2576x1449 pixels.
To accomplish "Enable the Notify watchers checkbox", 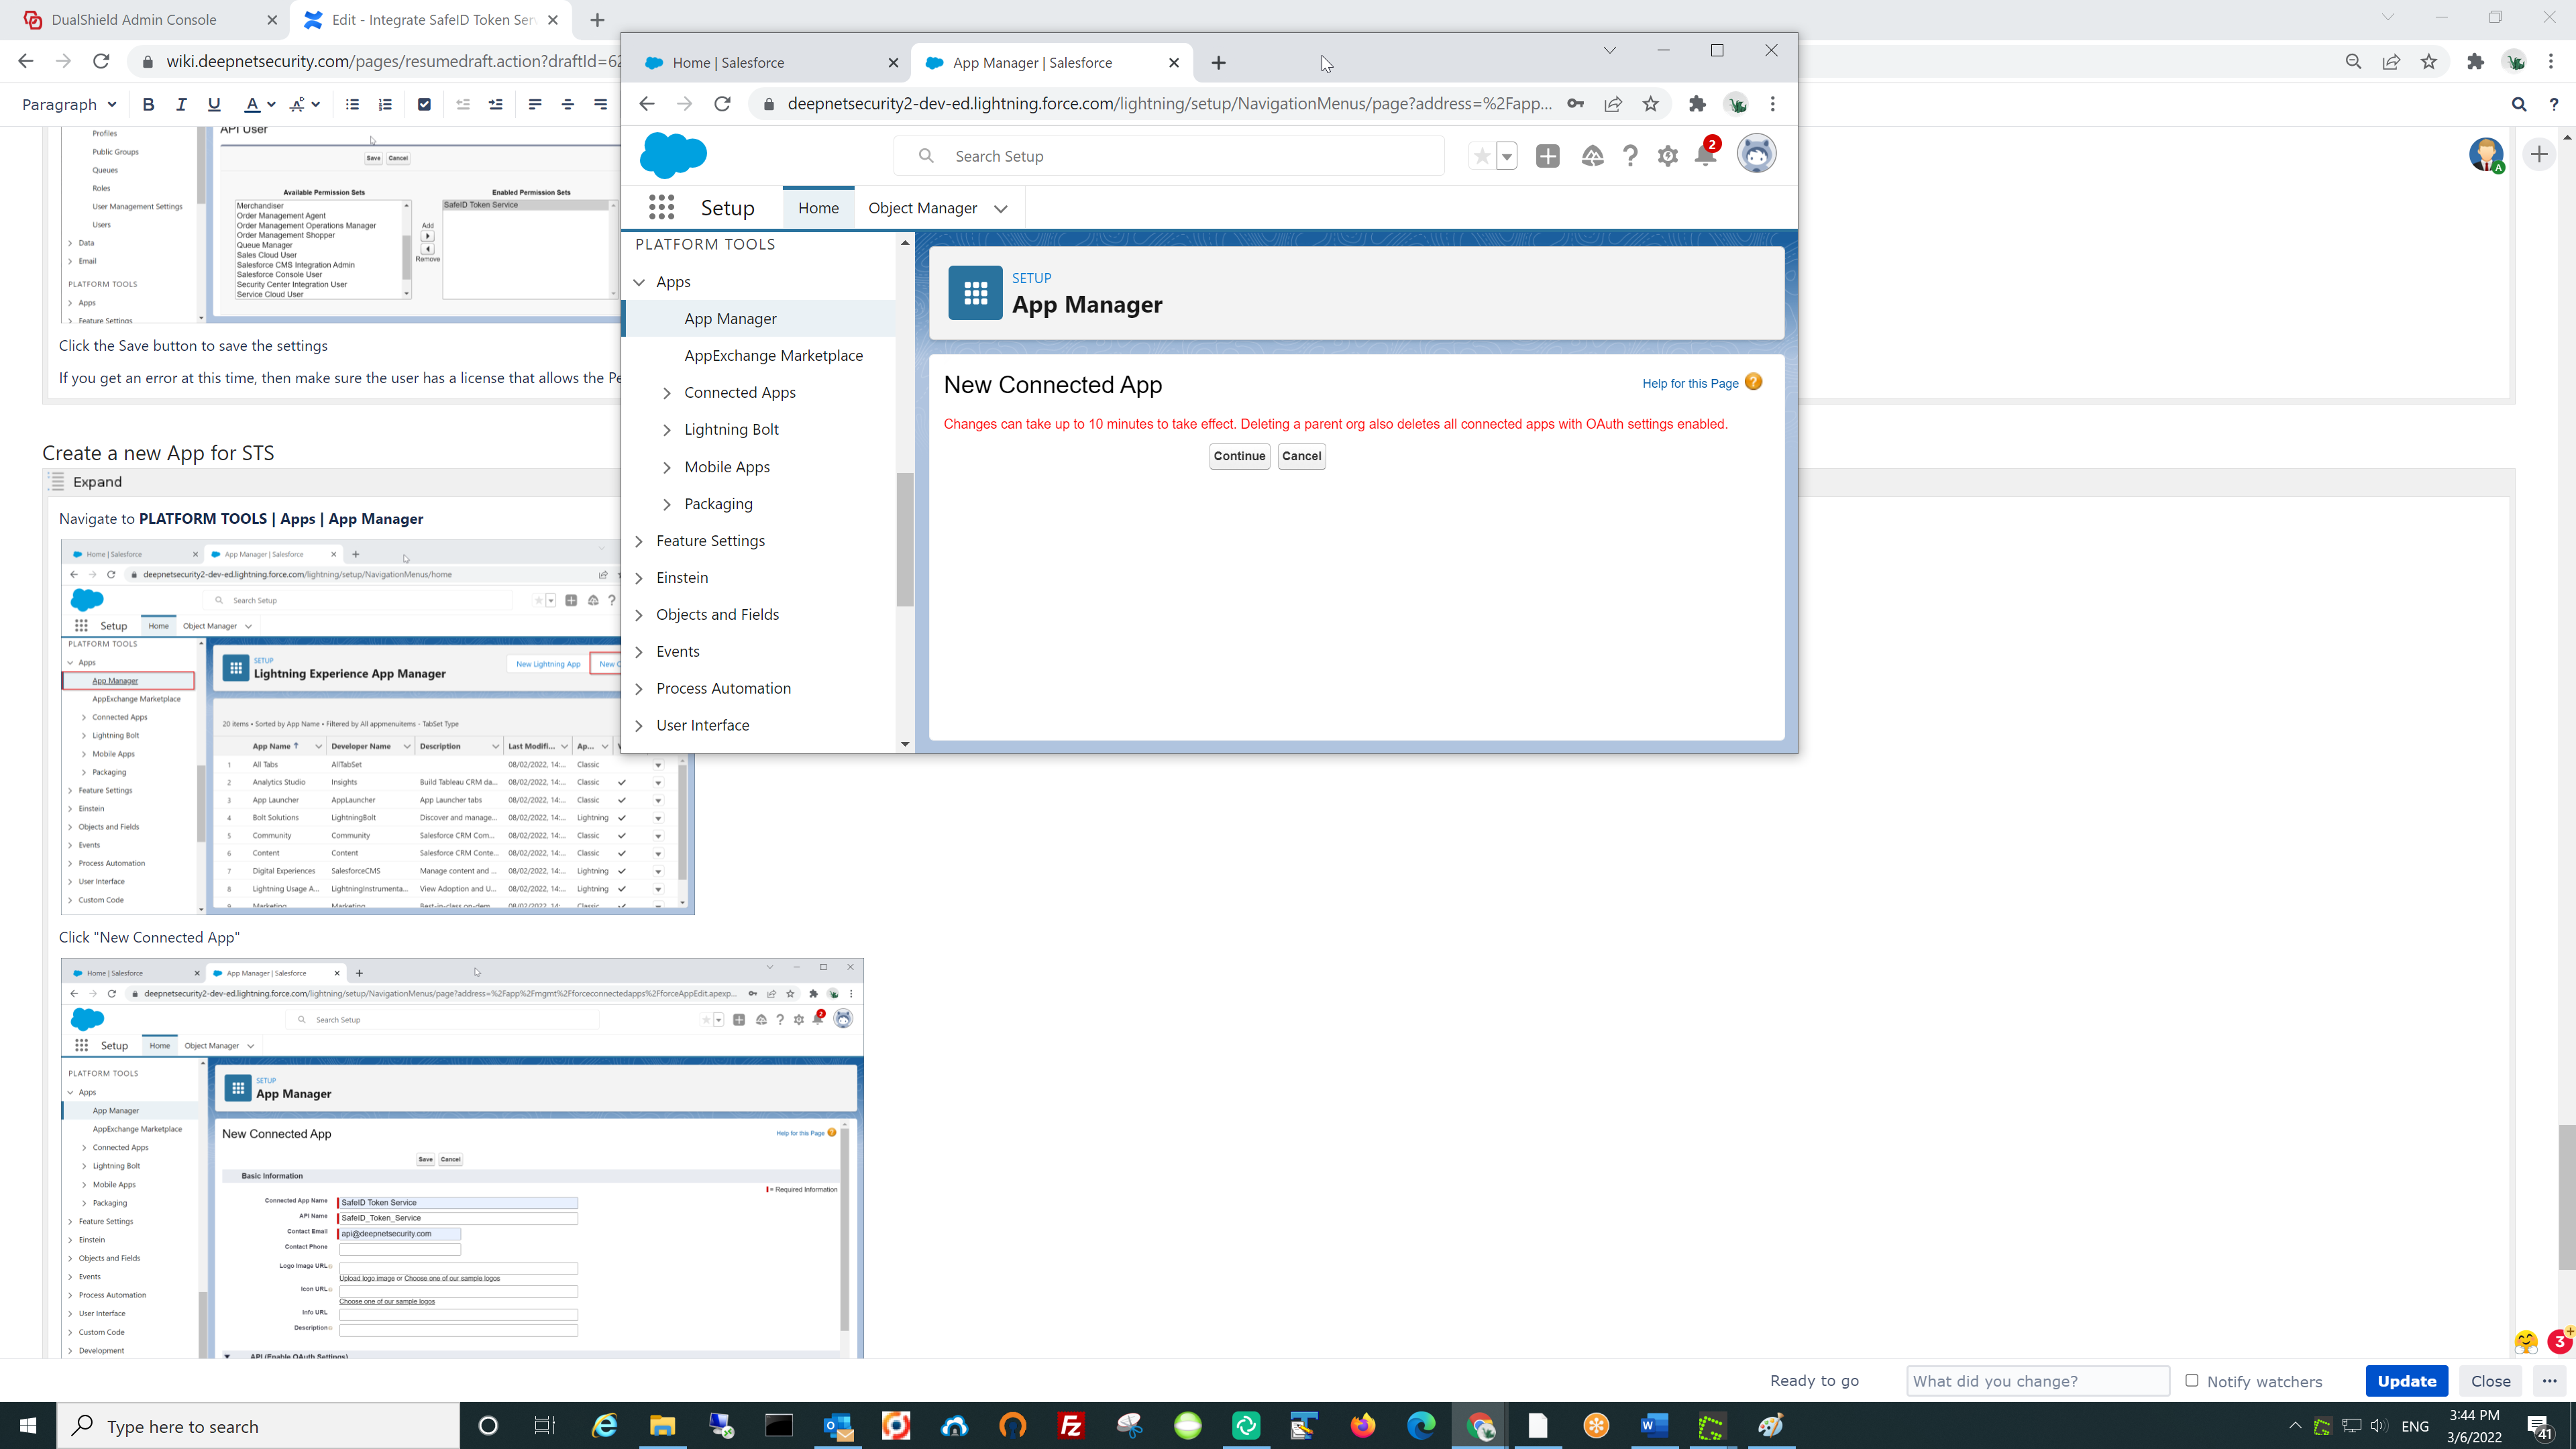I will [2192, 1380].
